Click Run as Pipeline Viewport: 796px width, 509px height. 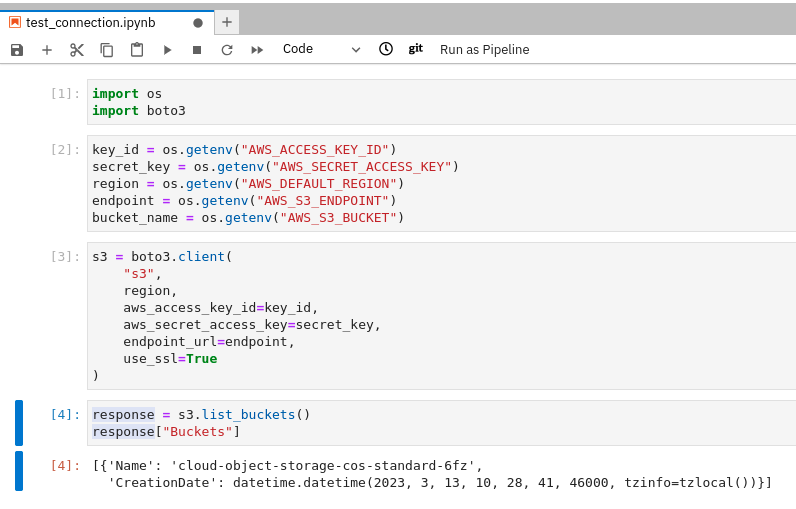click(484, 50)
